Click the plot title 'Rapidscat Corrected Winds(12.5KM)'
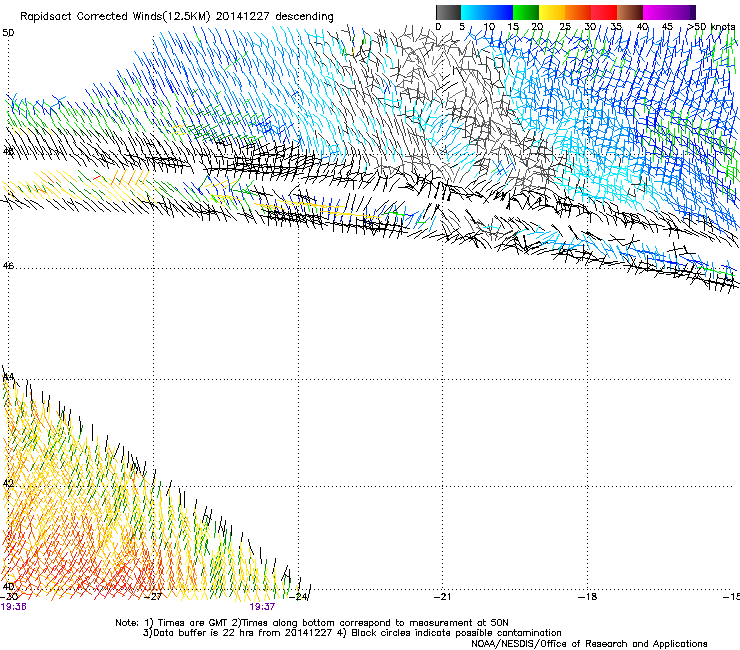740x650 pixels. point(115,17)
